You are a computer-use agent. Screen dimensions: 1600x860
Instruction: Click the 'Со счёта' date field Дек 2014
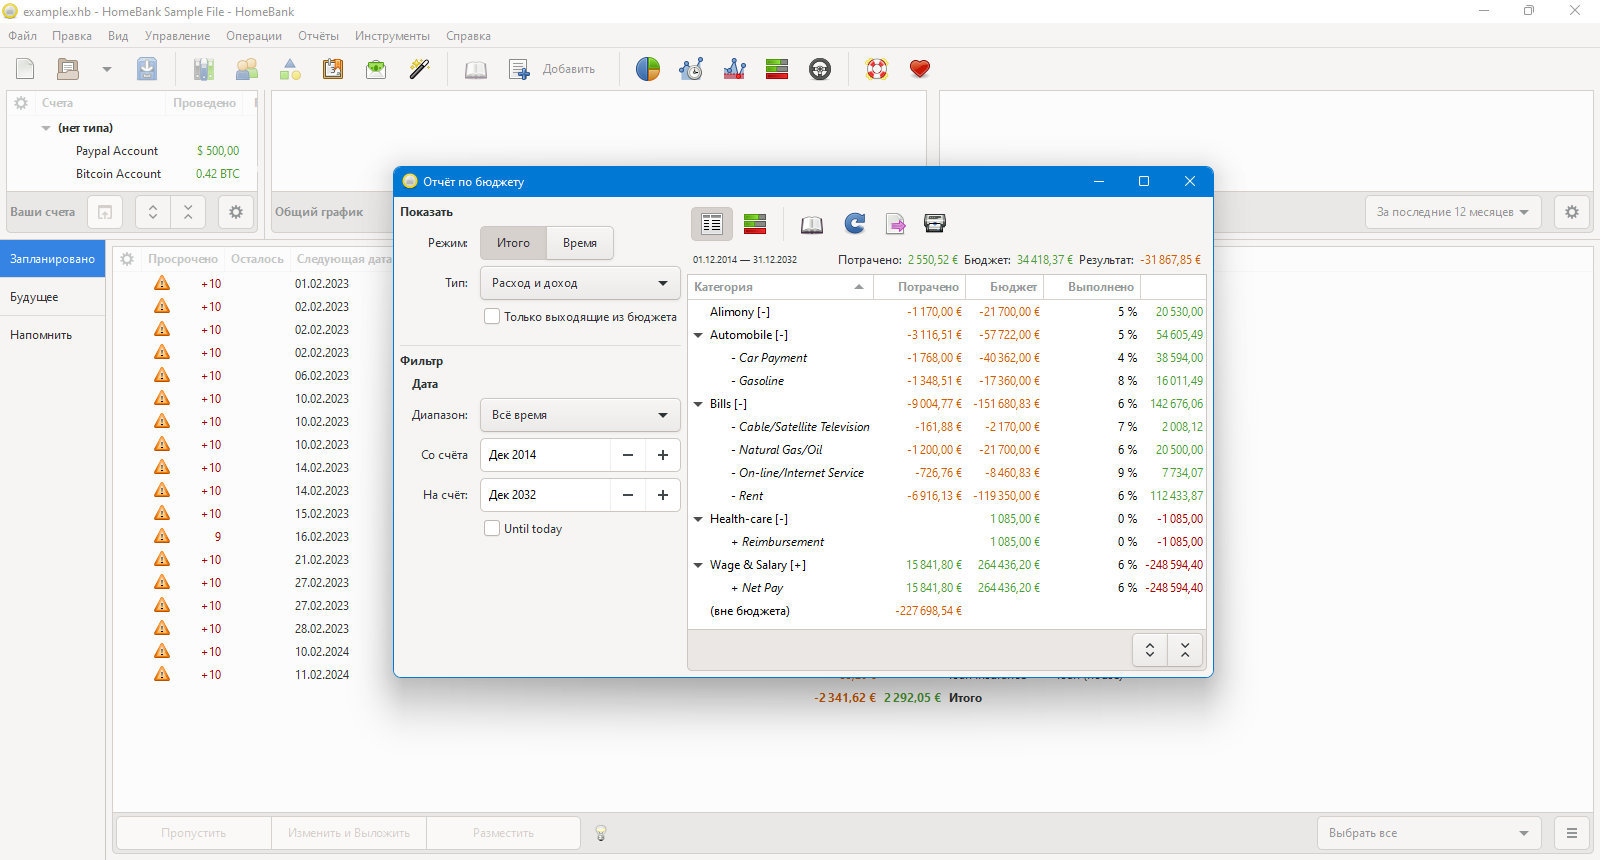coord(546,455)
